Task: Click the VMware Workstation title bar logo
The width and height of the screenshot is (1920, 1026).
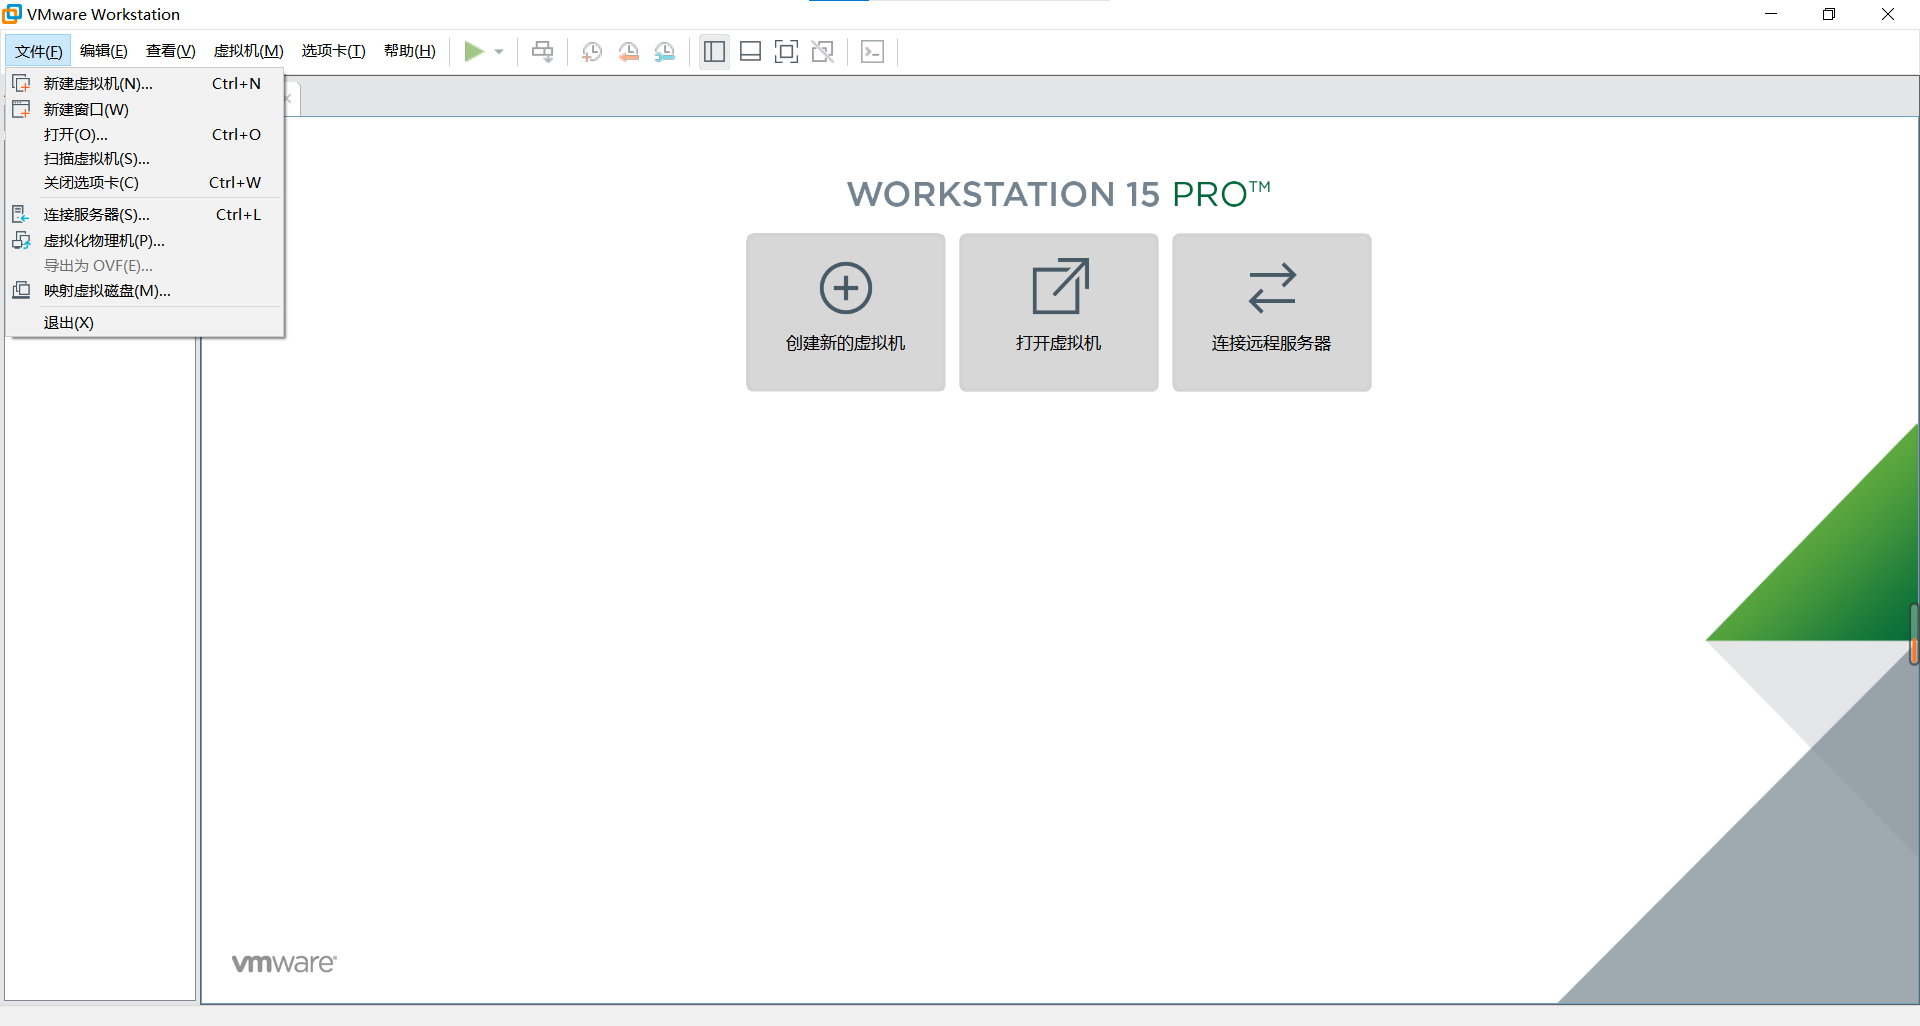Action: 12,14
